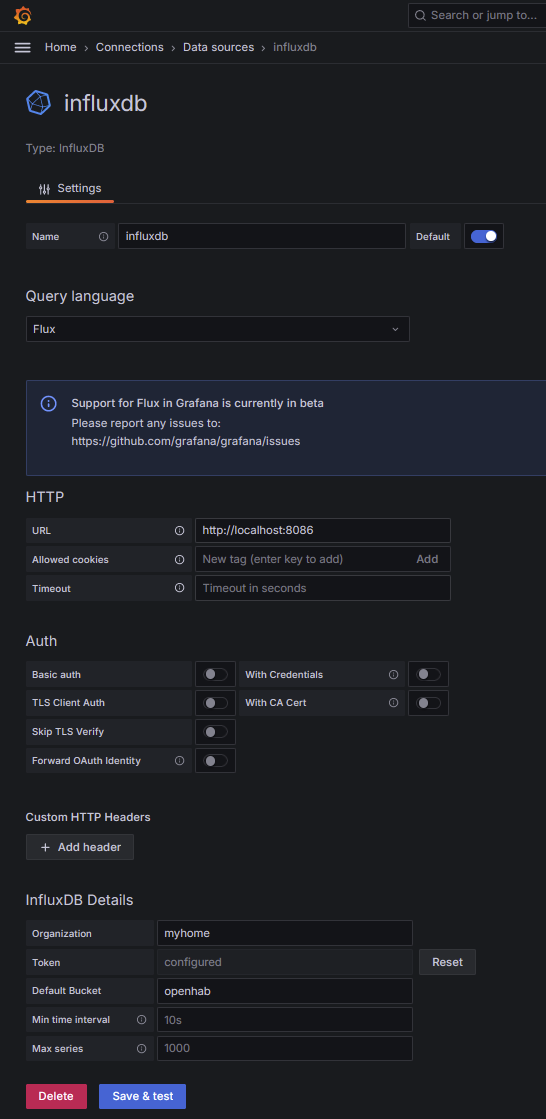Screen dimensions: 546x1119
Task: Click the beta notice info icon
Action: [49, 404]
